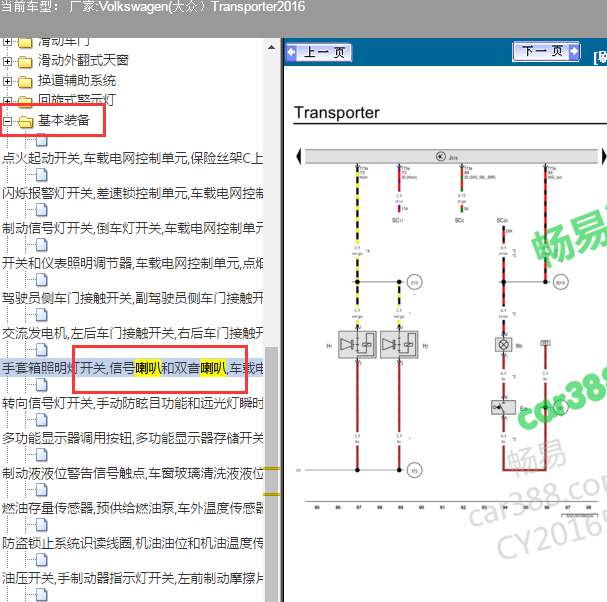The width and height of the screenshot is (607, 602).
Task: Expand the 换道辅助系统 folder node
Action: (x=7, y=81)
